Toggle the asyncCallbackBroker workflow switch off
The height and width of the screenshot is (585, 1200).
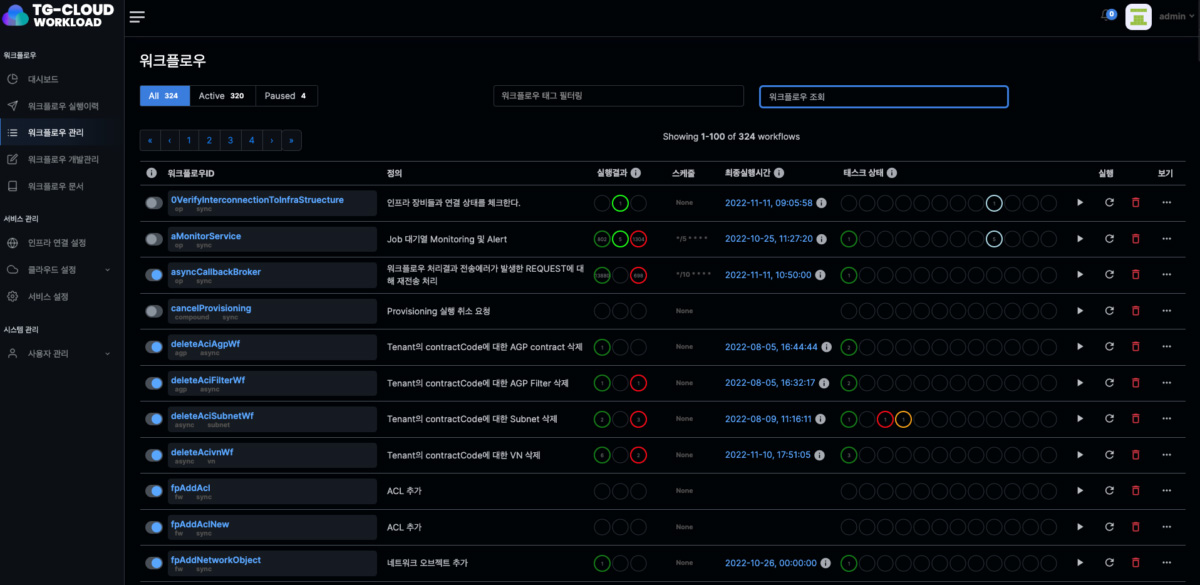[154, 275]
